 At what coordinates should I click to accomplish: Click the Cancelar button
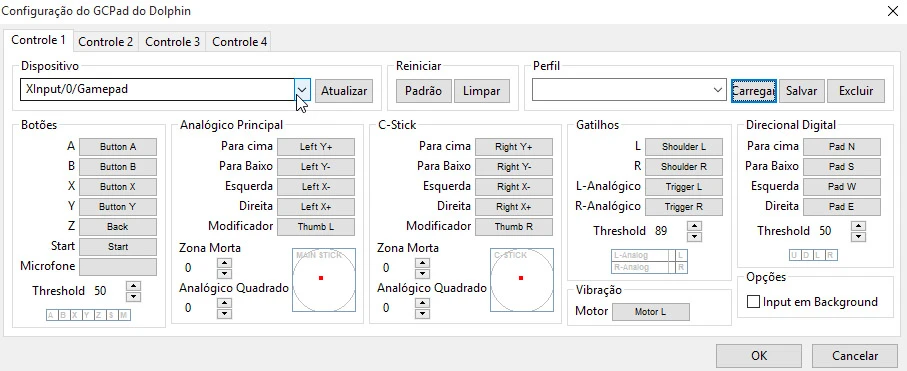coord(855,356)
